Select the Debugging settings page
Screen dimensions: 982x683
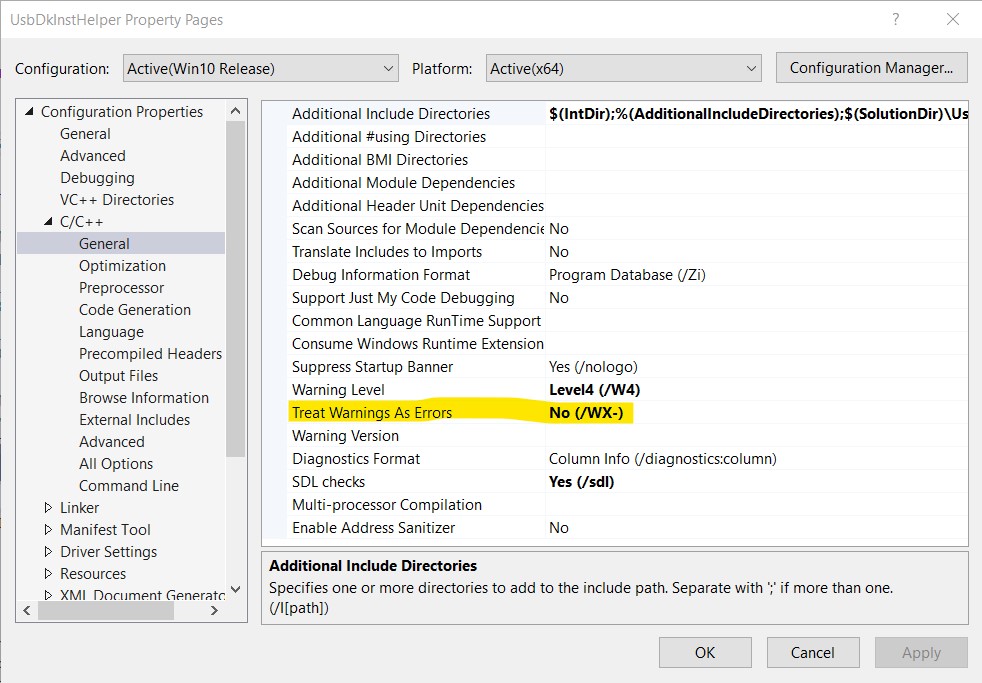click(97, 177)
